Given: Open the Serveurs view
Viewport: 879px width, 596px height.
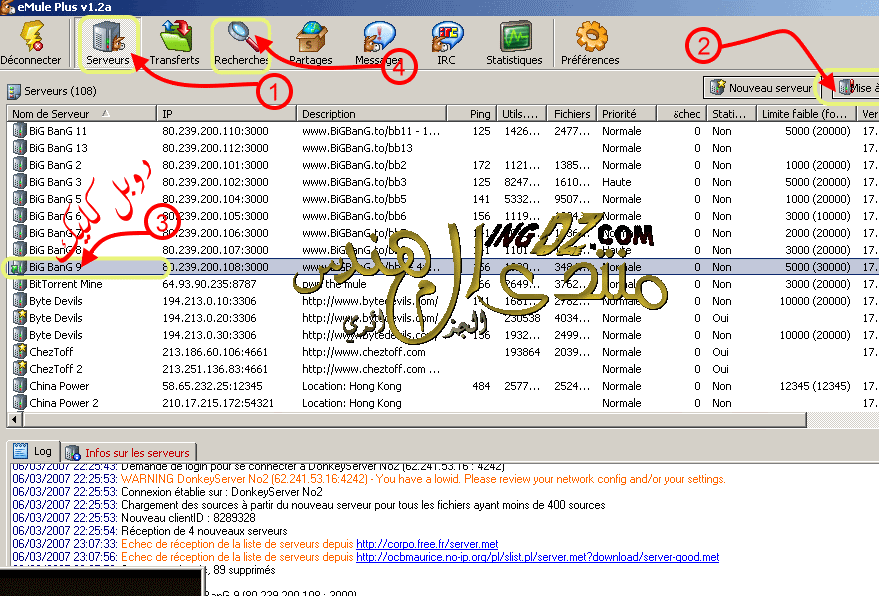Looking at the screenshot, I should point(106,43).
